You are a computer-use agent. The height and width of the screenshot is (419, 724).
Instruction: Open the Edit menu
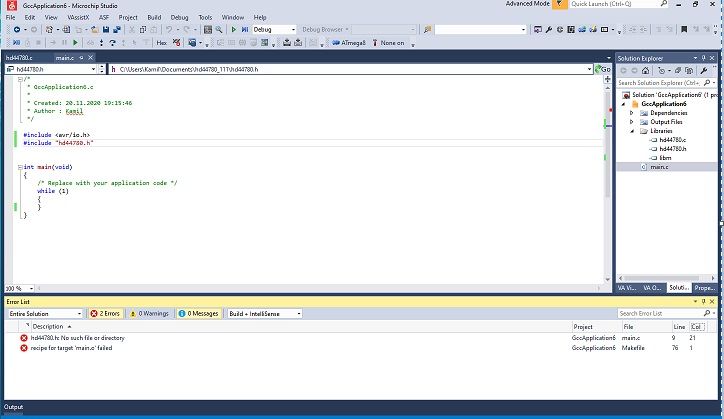(30, 18)
